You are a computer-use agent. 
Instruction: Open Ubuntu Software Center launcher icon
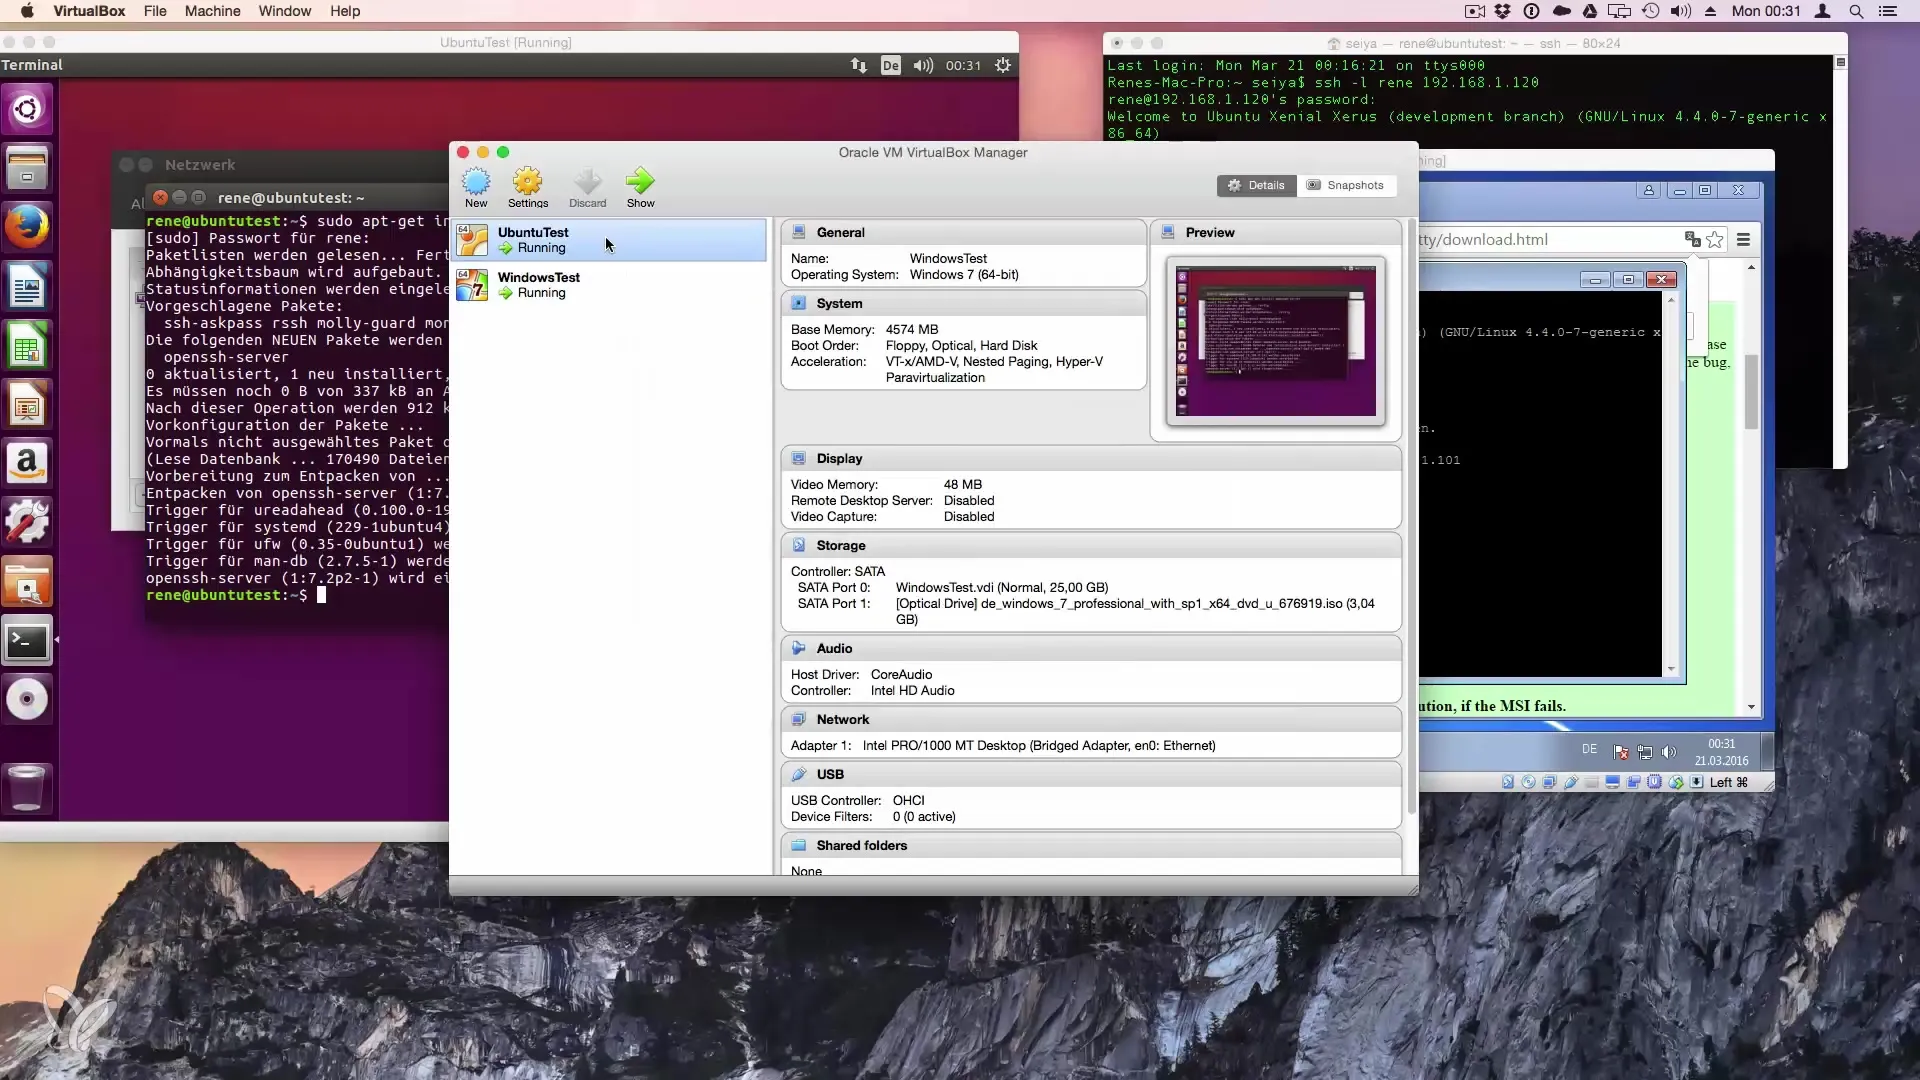(27, 582)
